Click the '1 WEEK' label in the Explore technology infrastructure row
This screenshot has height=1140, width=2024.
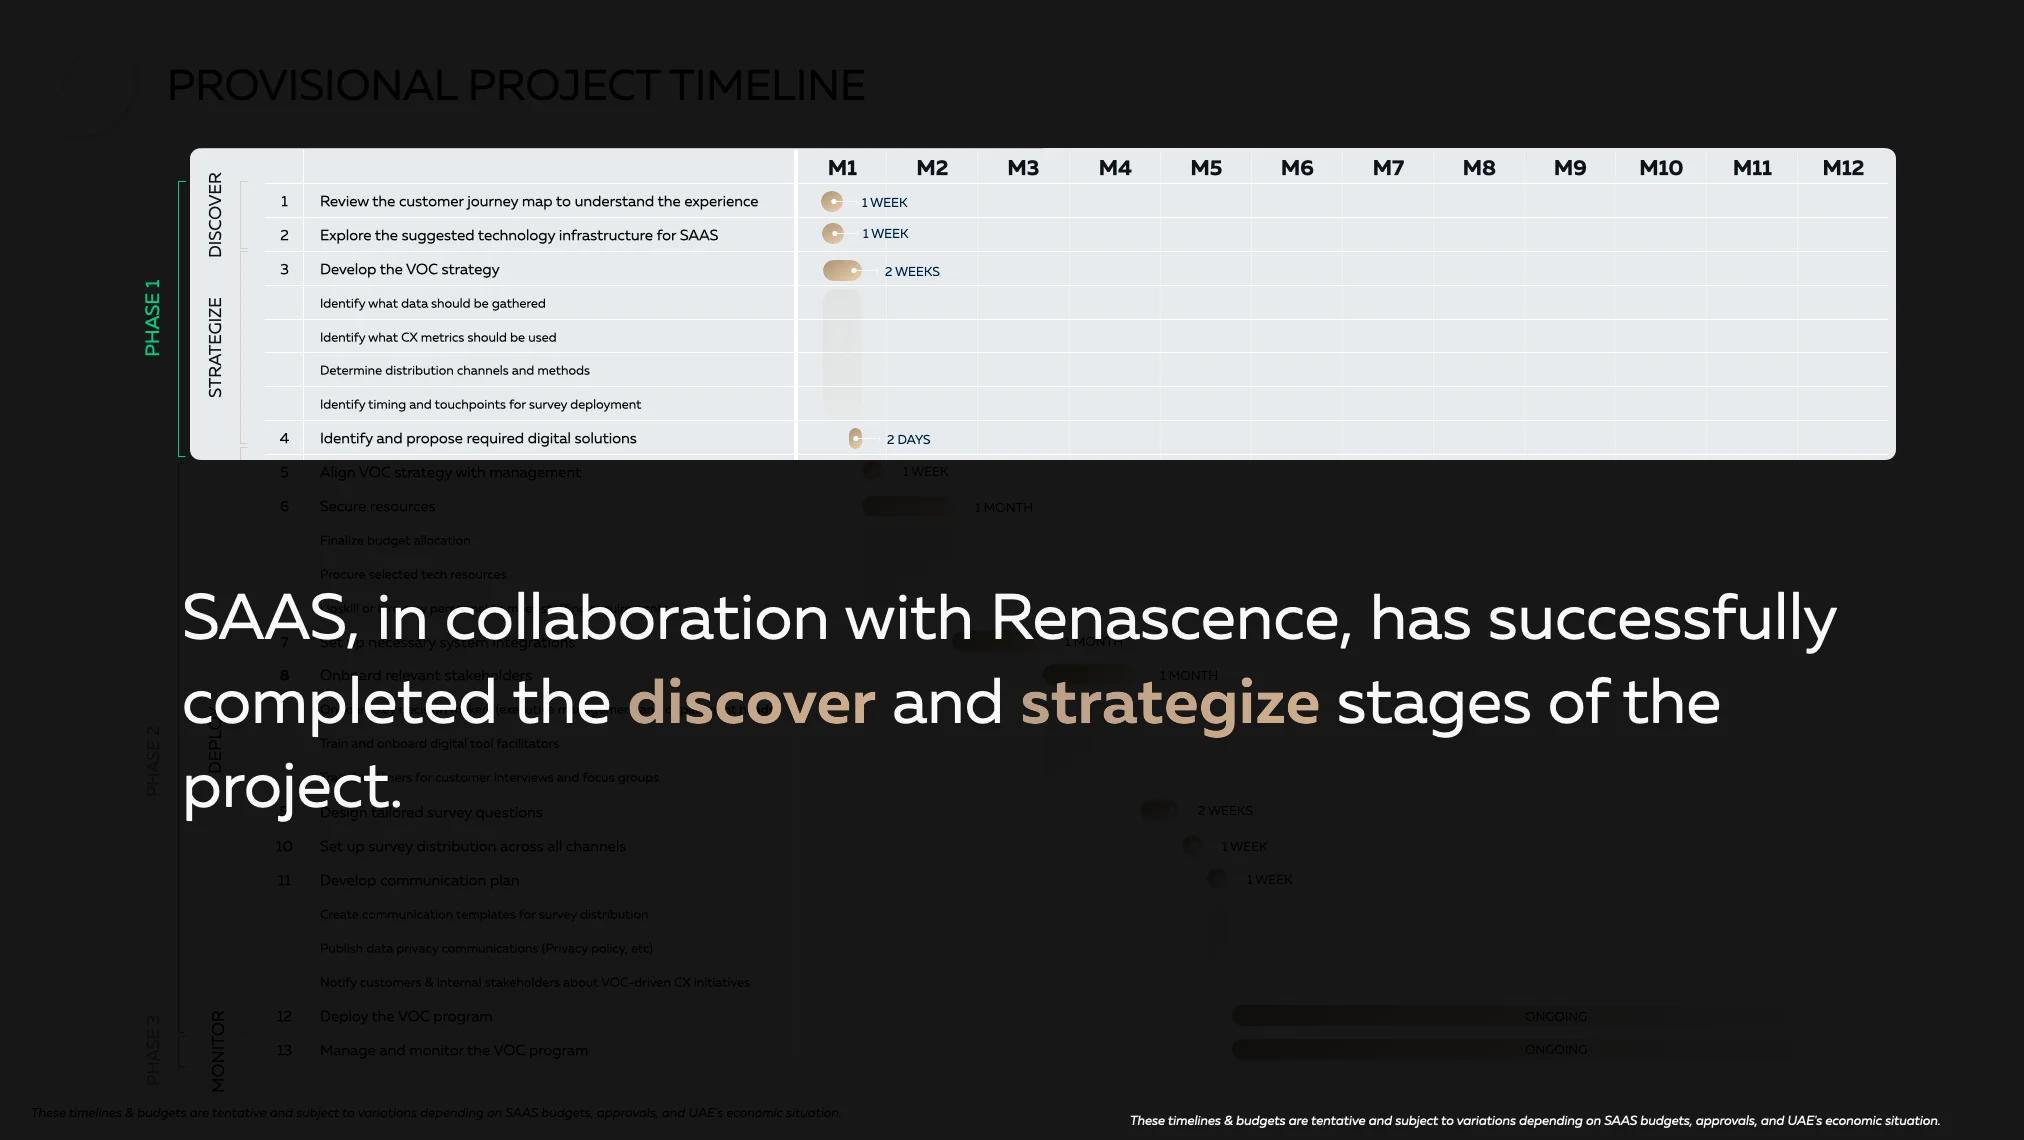point(886,233)
